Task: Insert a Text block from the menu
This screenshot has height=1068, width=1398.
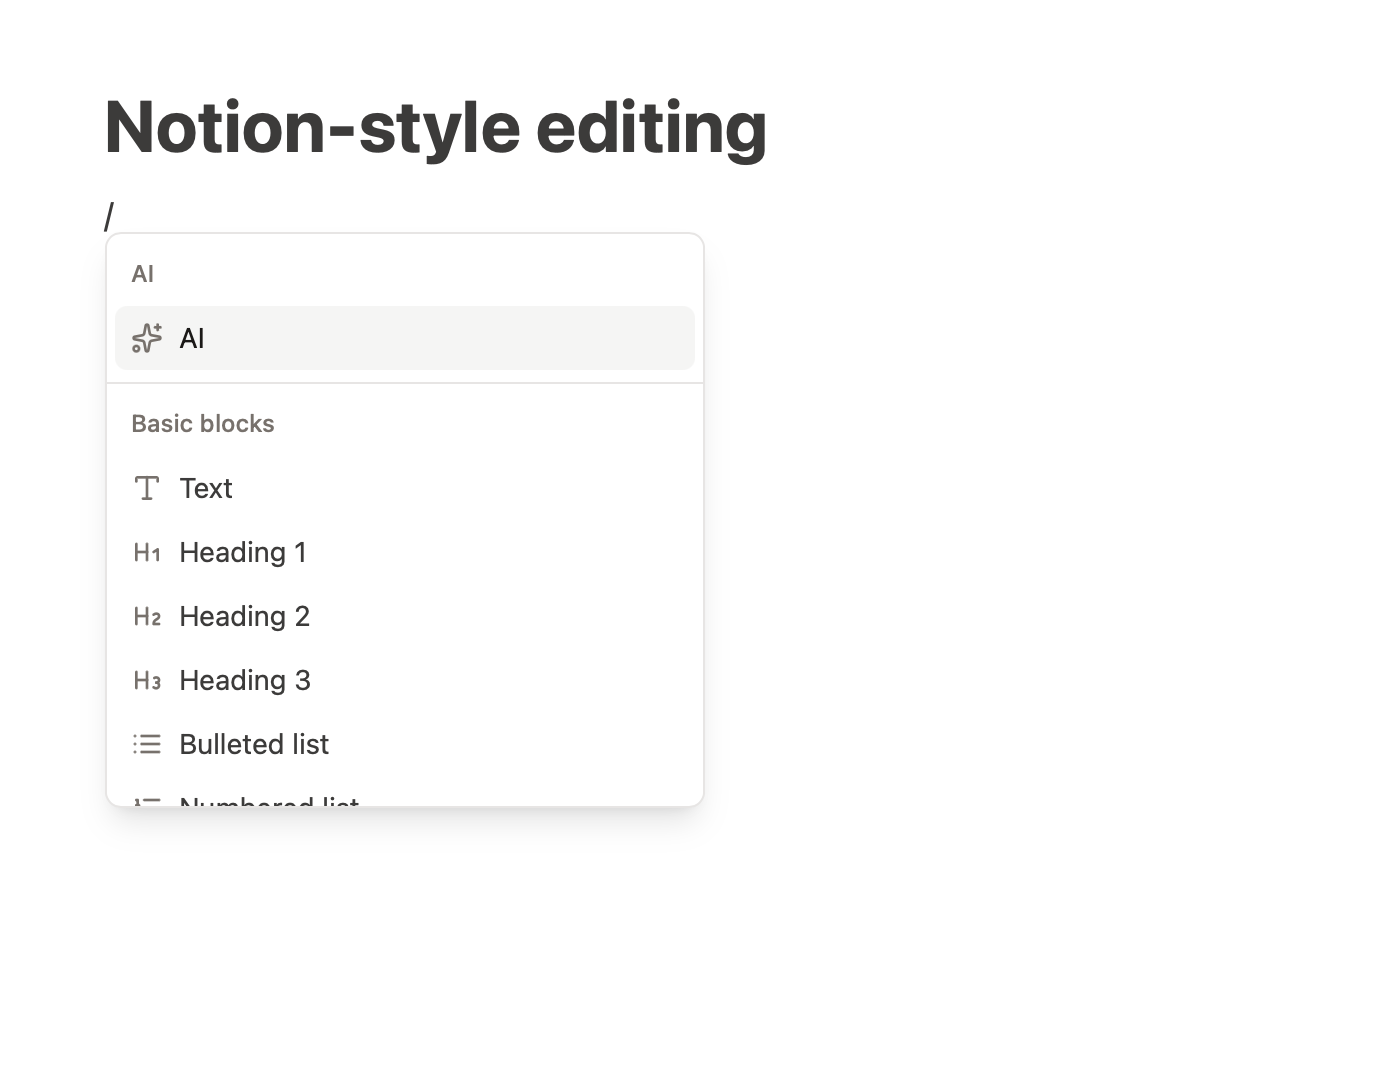Action: pos(405,488)
